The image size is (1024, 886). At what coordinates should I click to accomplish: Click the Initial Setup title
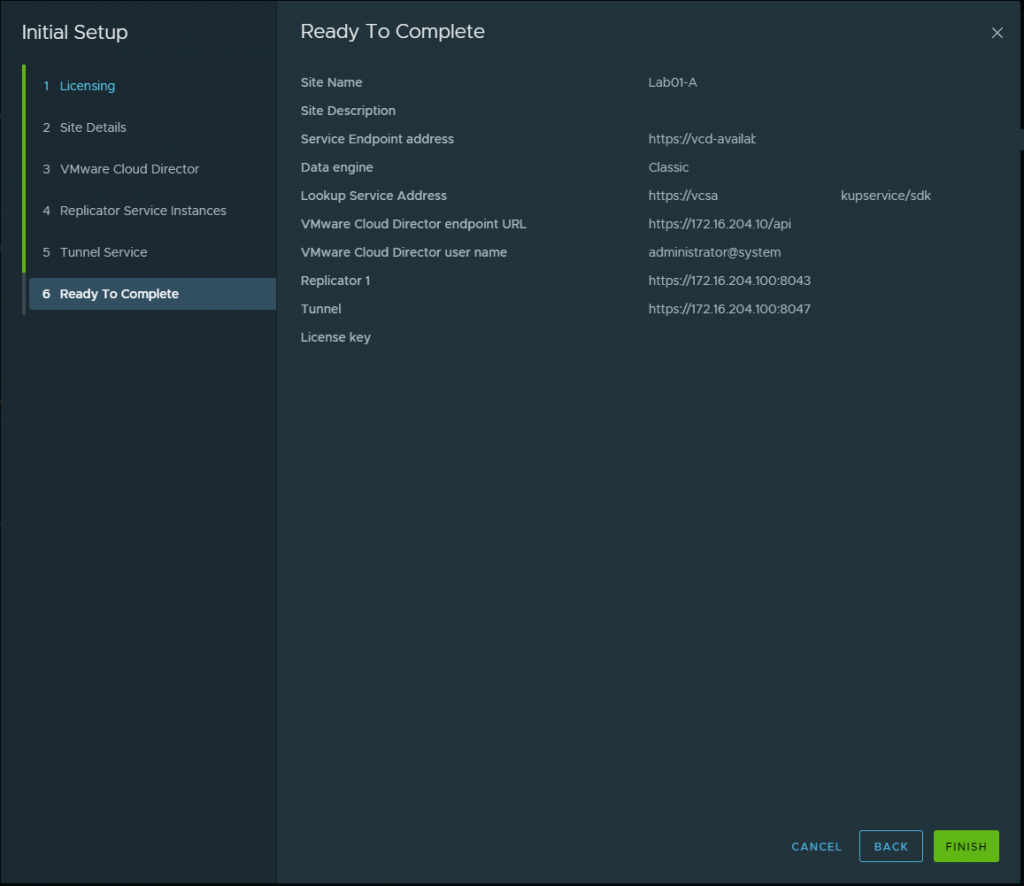tap(74, 32)
